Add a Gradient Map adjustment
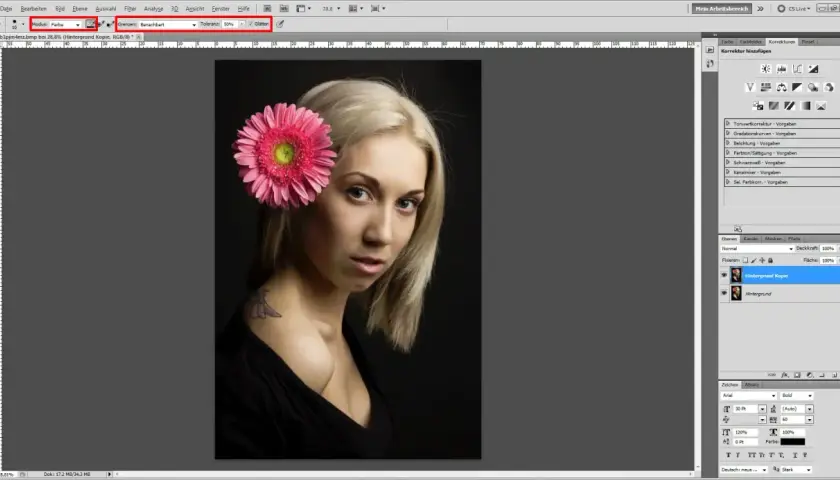This screenshot has width=840, height=480. click(805, 106)
